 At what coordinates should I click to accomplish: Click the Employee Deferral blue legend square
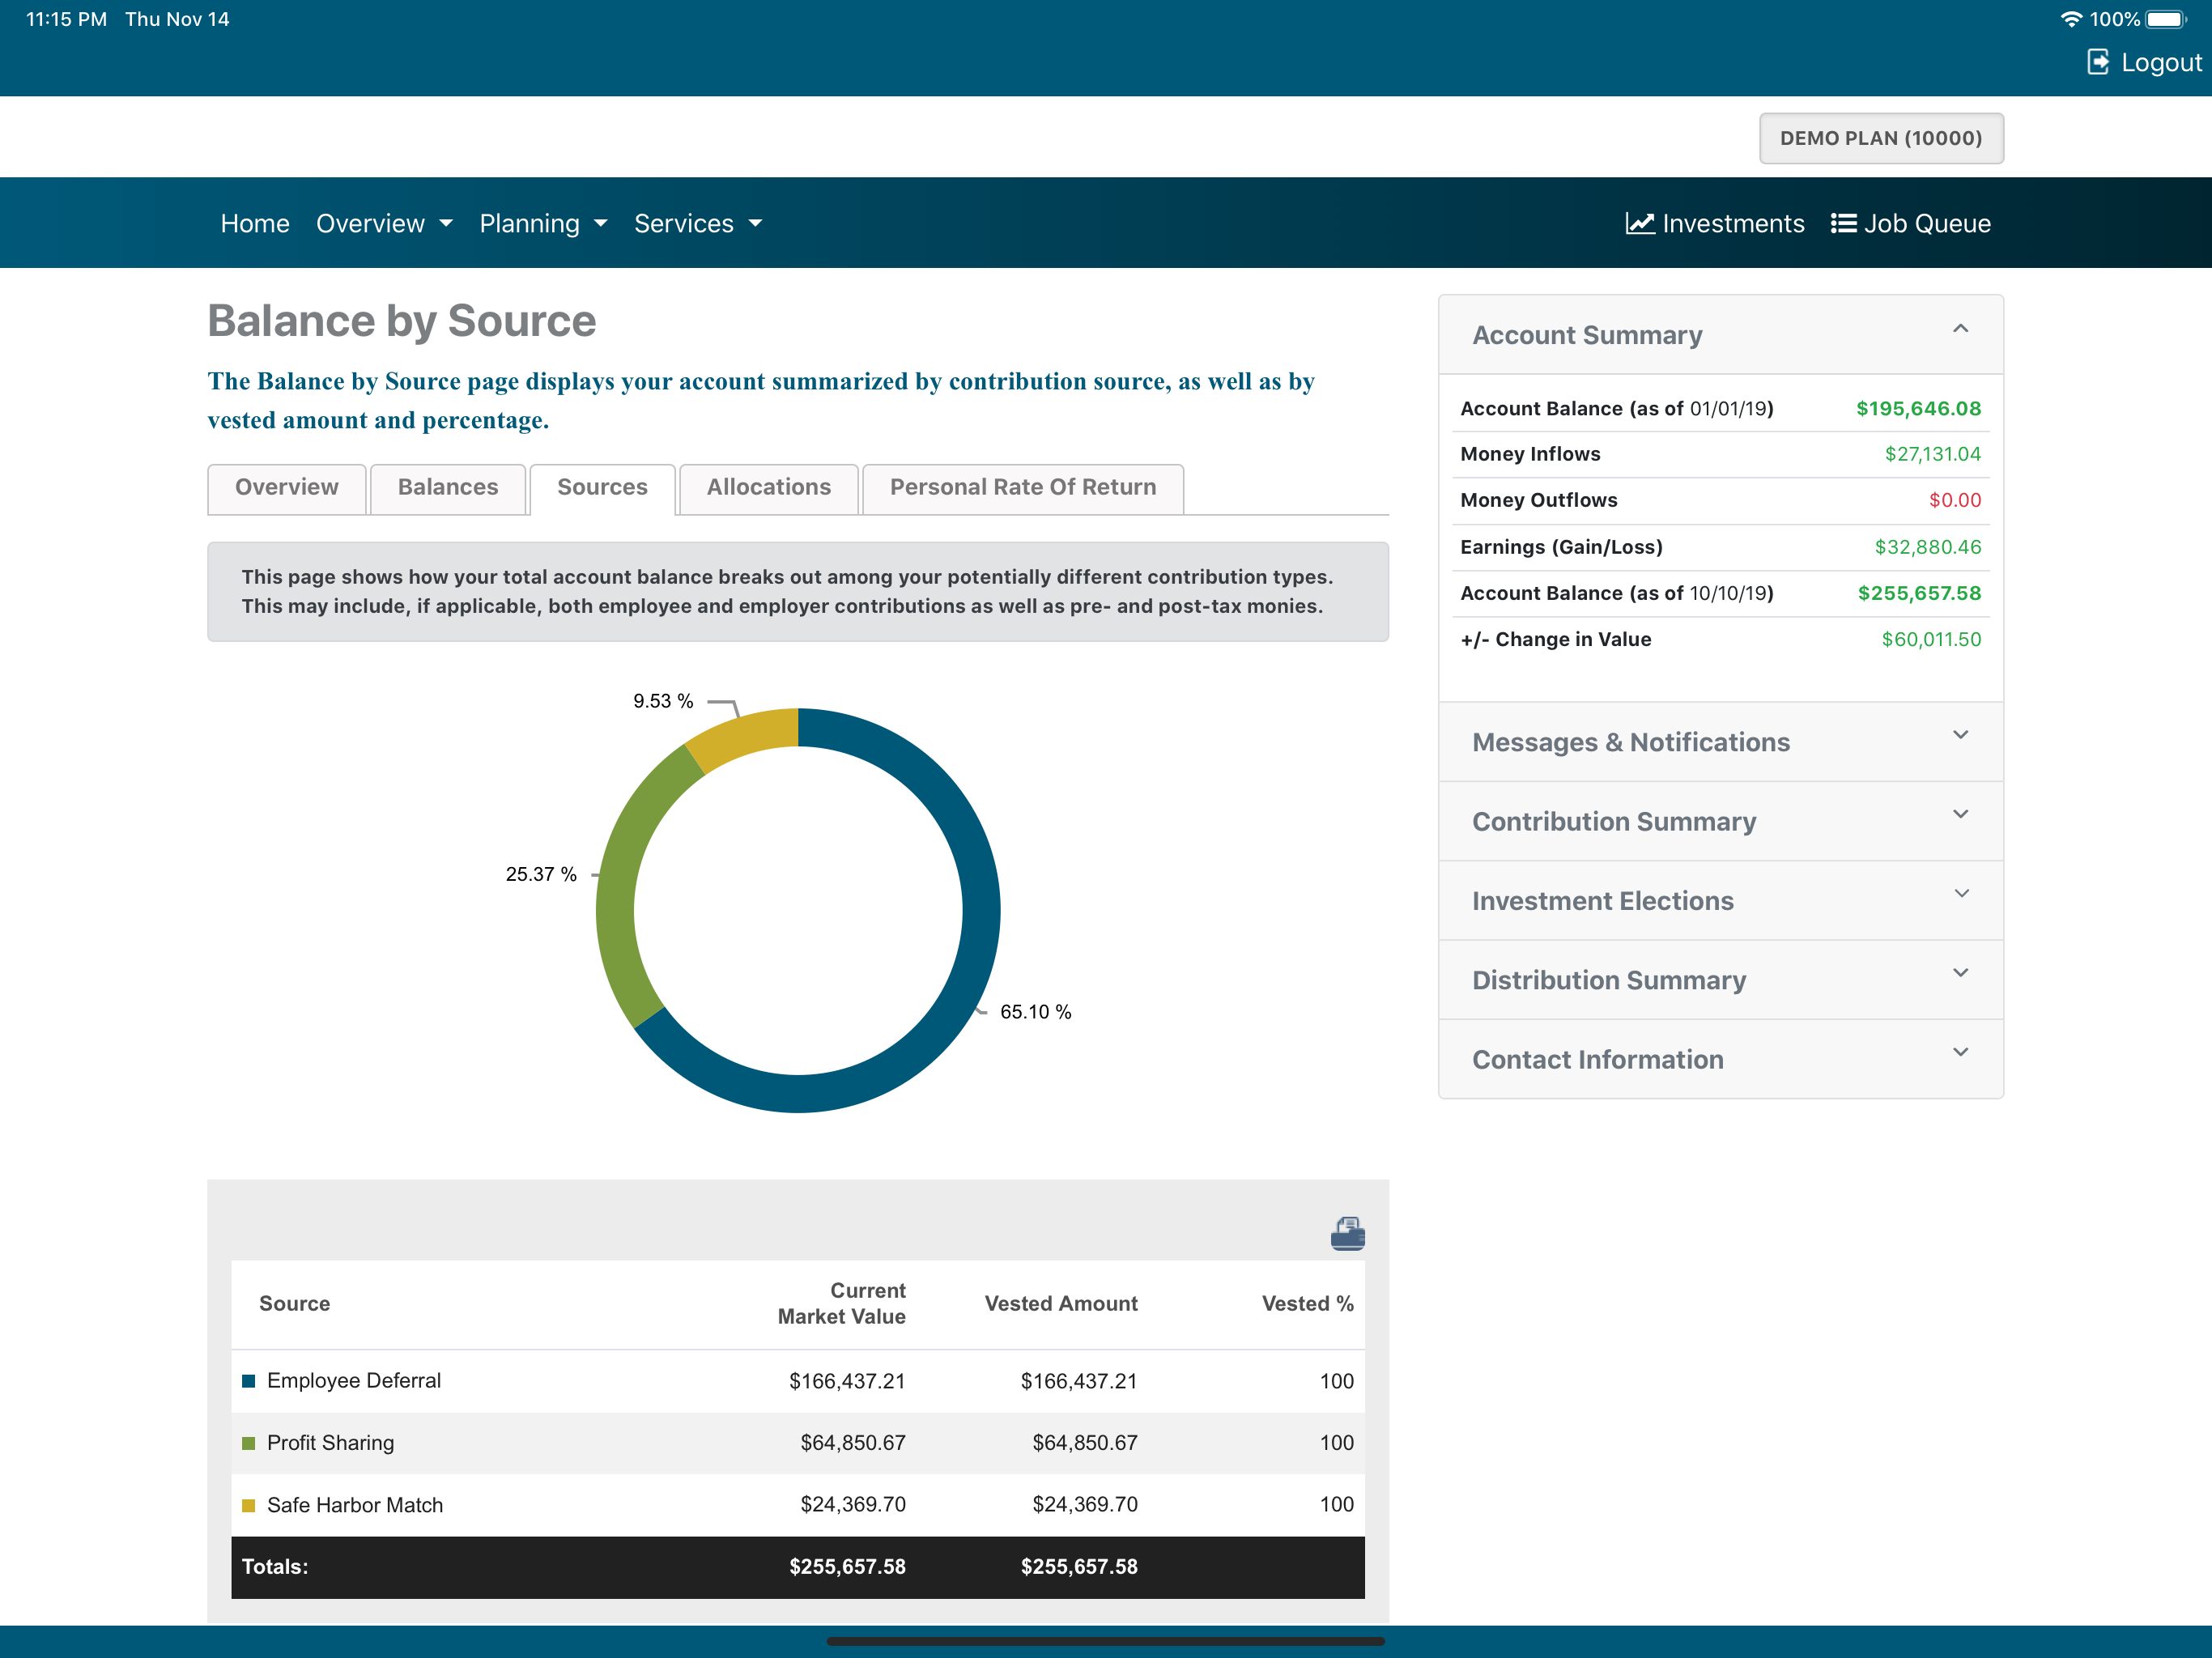(248, 1381)
